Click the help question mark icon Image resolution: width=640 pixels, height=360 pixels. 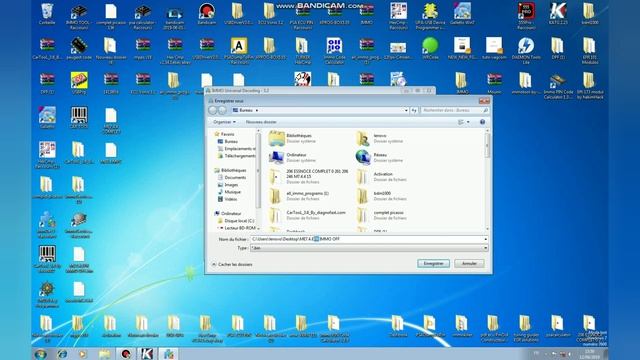(x=482, y=122)
